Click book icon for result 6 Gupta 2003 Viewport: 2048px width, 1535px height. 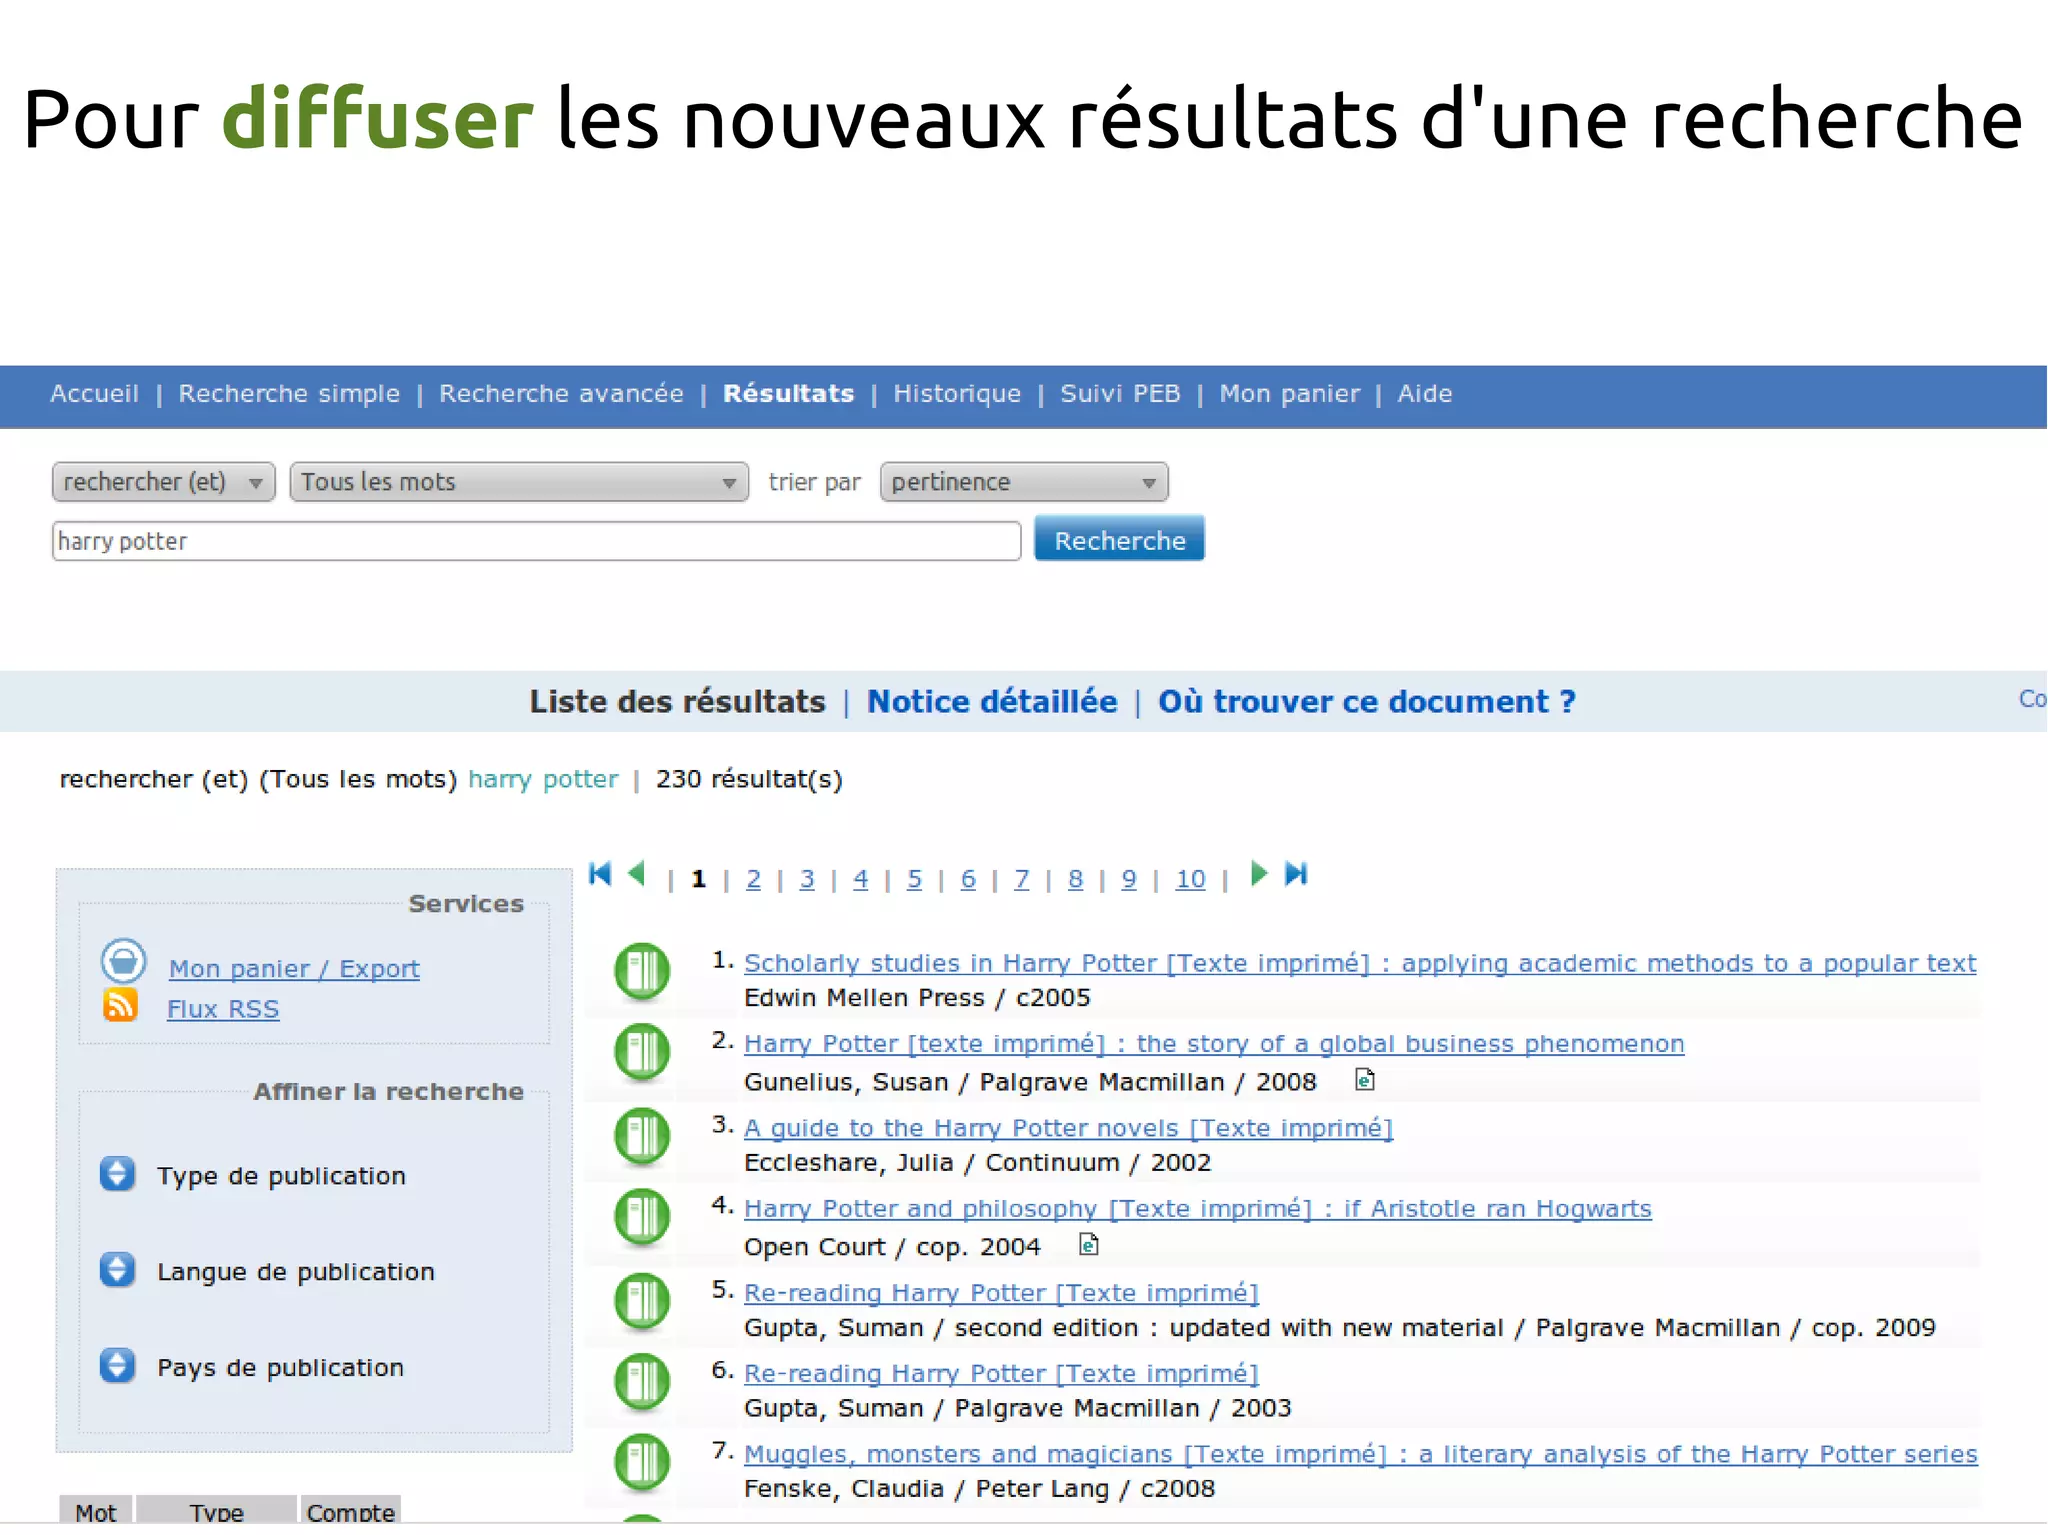click(641, 1382)
